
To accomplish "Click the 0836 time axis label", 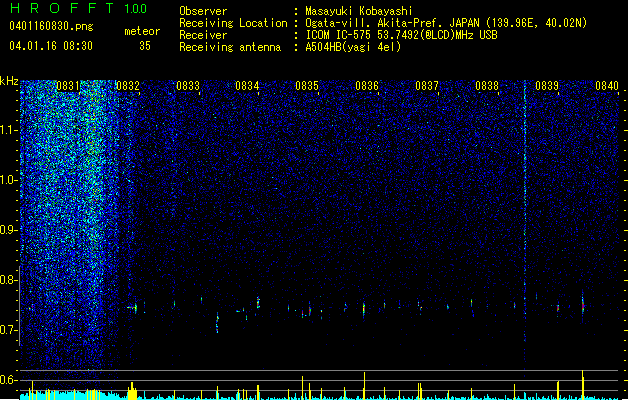I will 367,86.
